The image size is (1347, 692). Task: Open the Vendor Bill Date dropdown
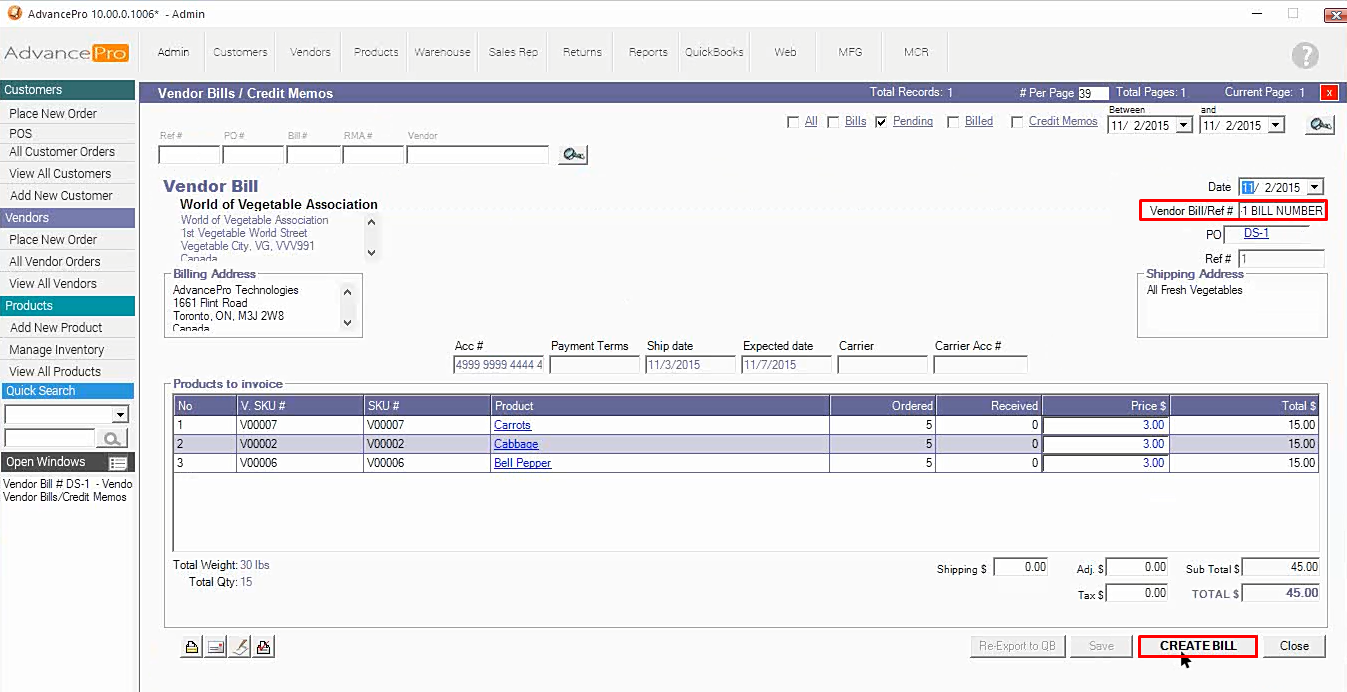point(1314,187)
